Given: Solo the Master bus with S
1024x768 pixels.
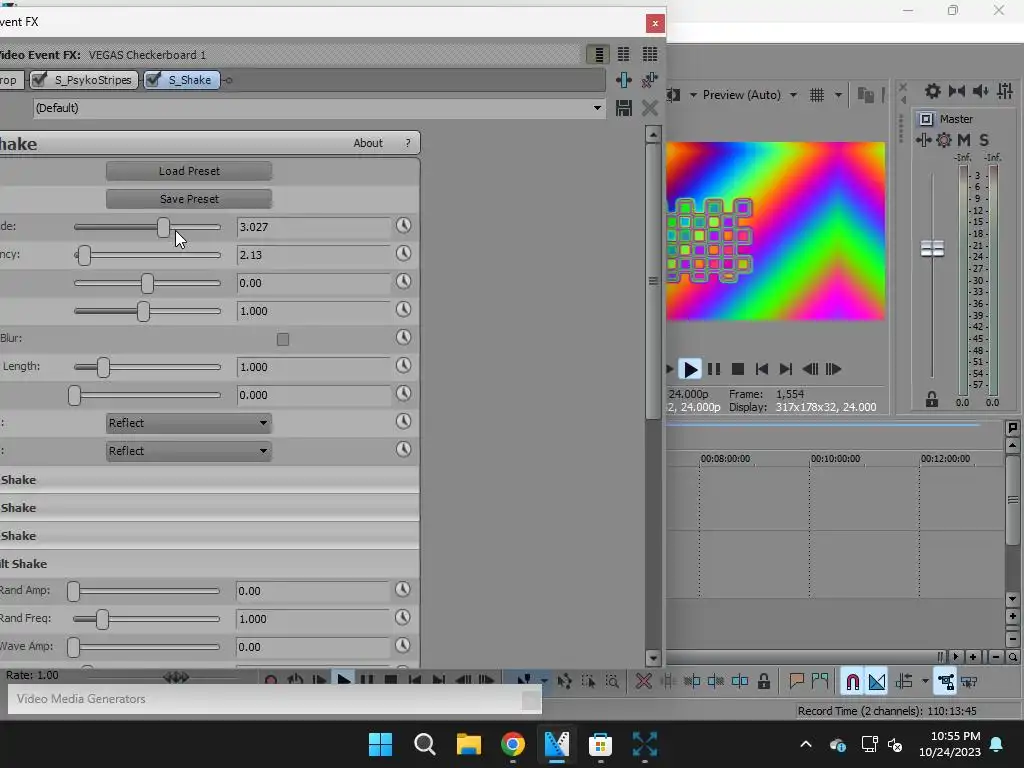Looking at the screenshot, I should pos(984,140).
